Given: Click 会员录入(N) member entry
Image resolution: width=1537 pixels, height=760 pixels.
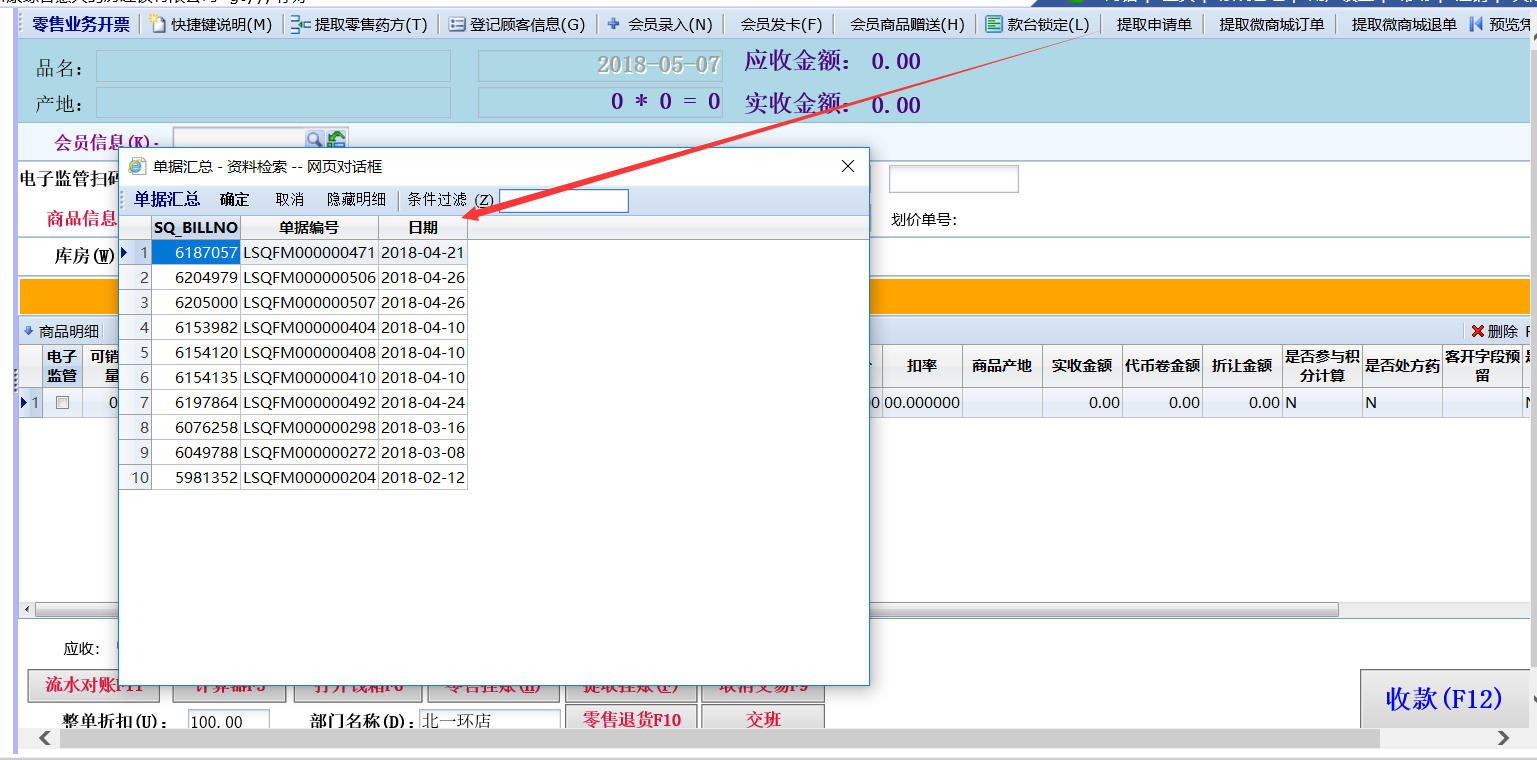Looking at the screenshot, I should pyautogui.click(x=660, y=24).
